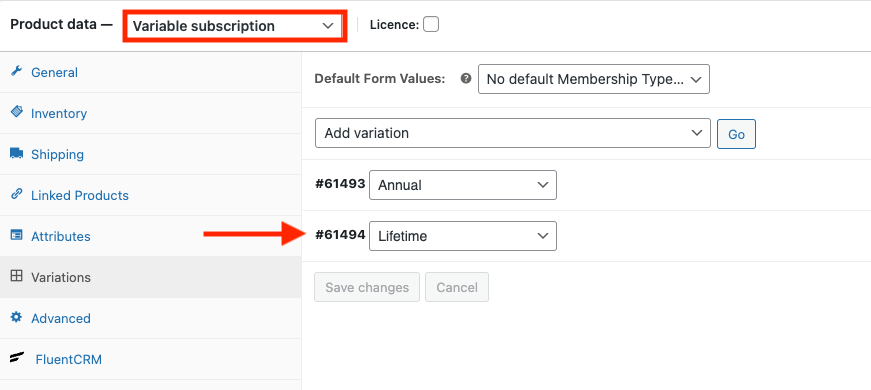Image resolution: width=871 pixels, height=390 pixels.
Task: Open the Inventory tab
Action: (151, 113)
